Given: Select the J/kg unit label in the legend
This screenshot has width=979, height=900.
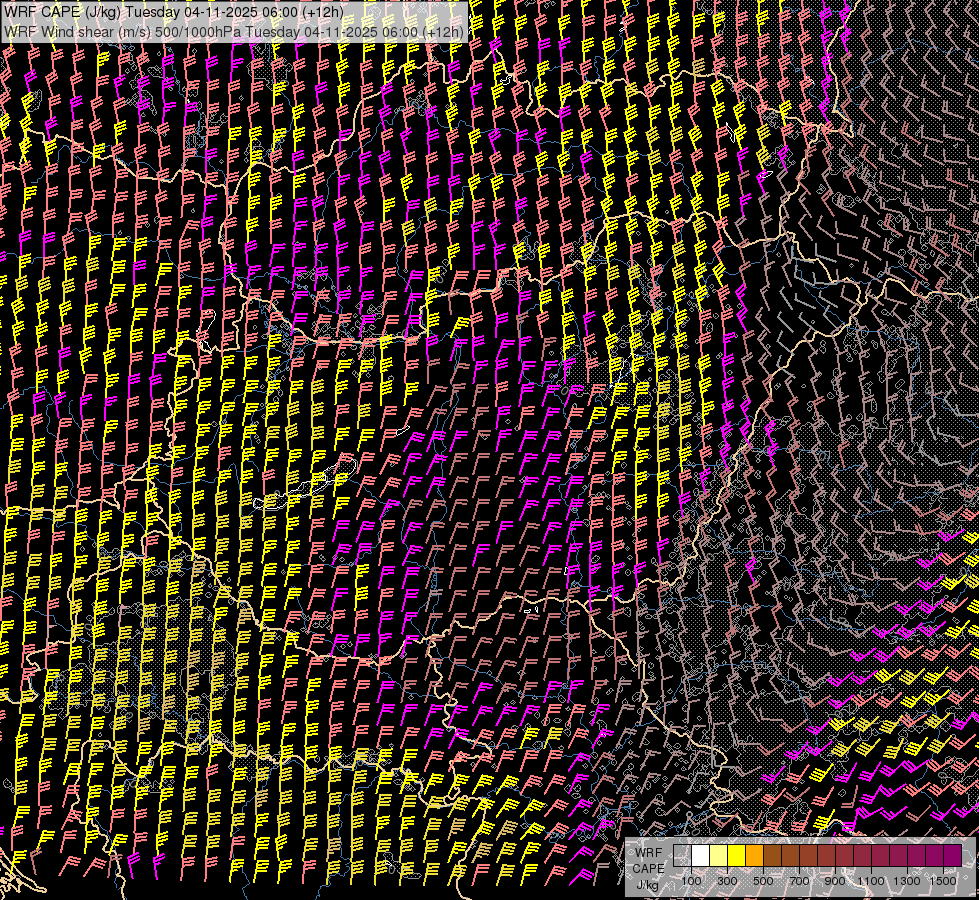Looking at the screenshot, I should [x=647, y=884].
